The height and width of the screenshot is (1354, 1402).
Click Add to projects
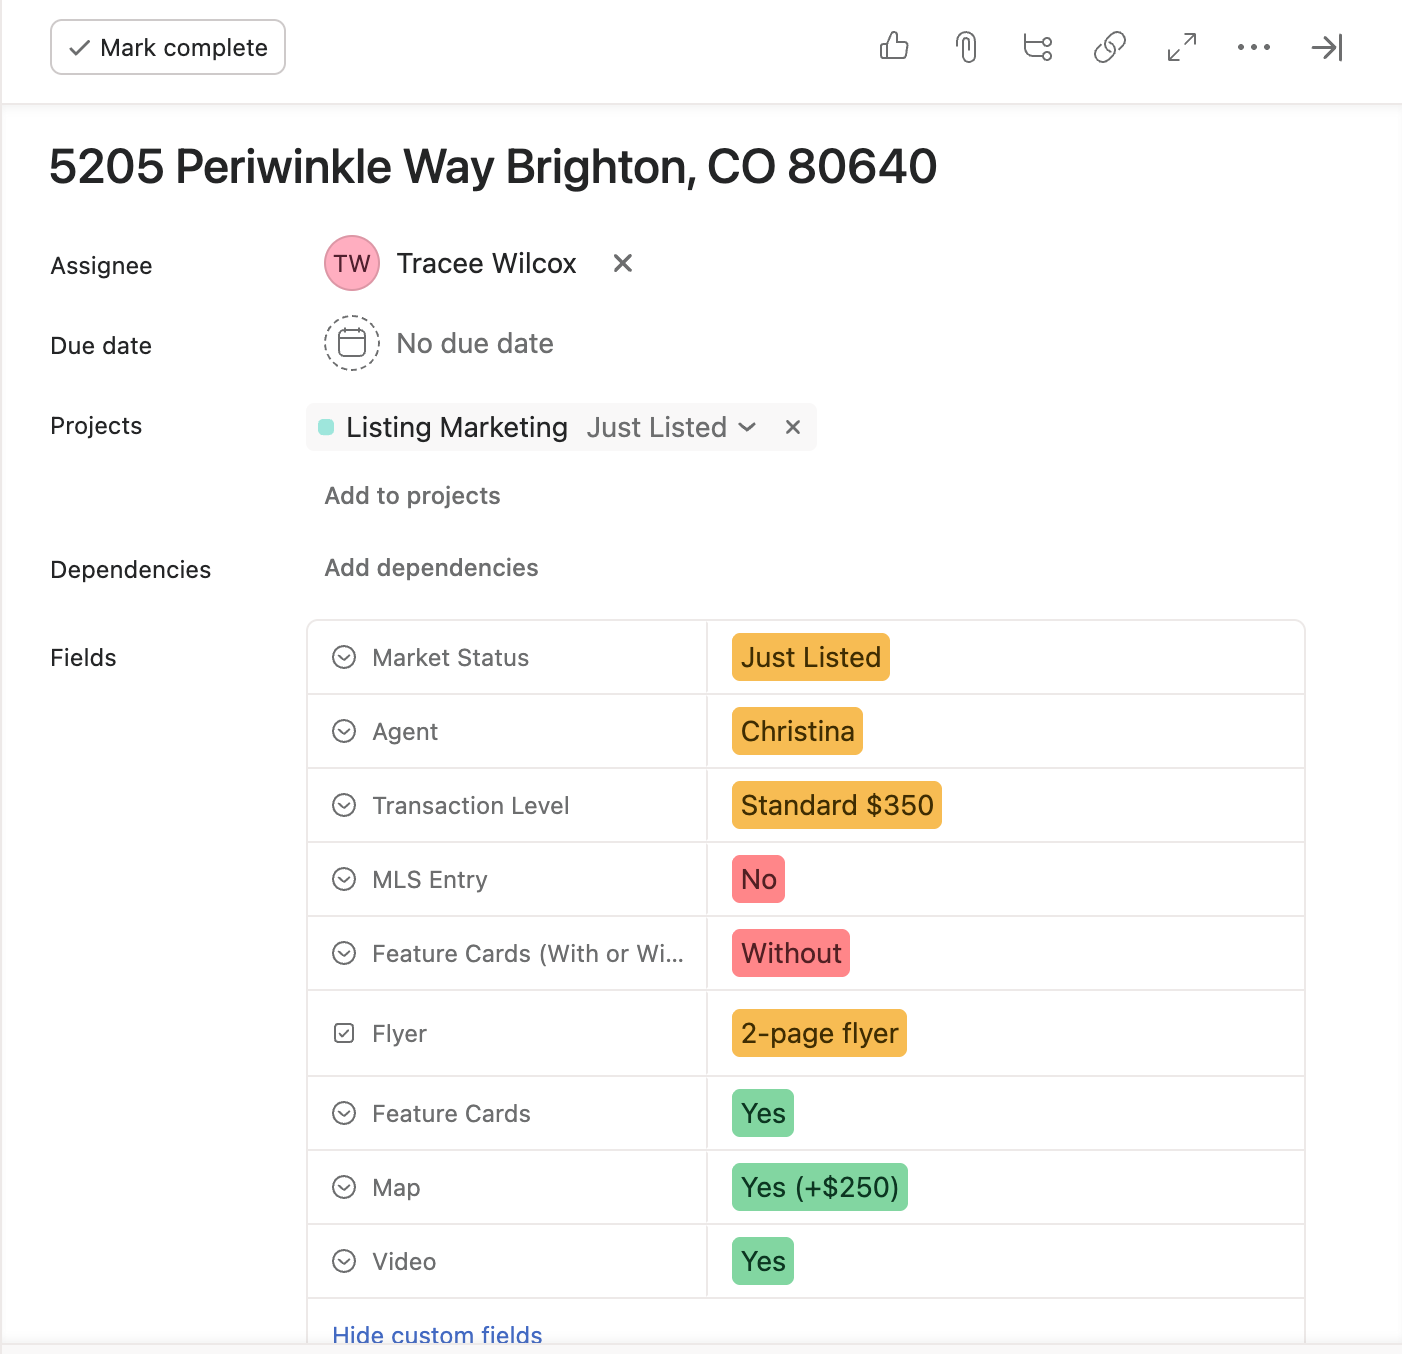412,496
